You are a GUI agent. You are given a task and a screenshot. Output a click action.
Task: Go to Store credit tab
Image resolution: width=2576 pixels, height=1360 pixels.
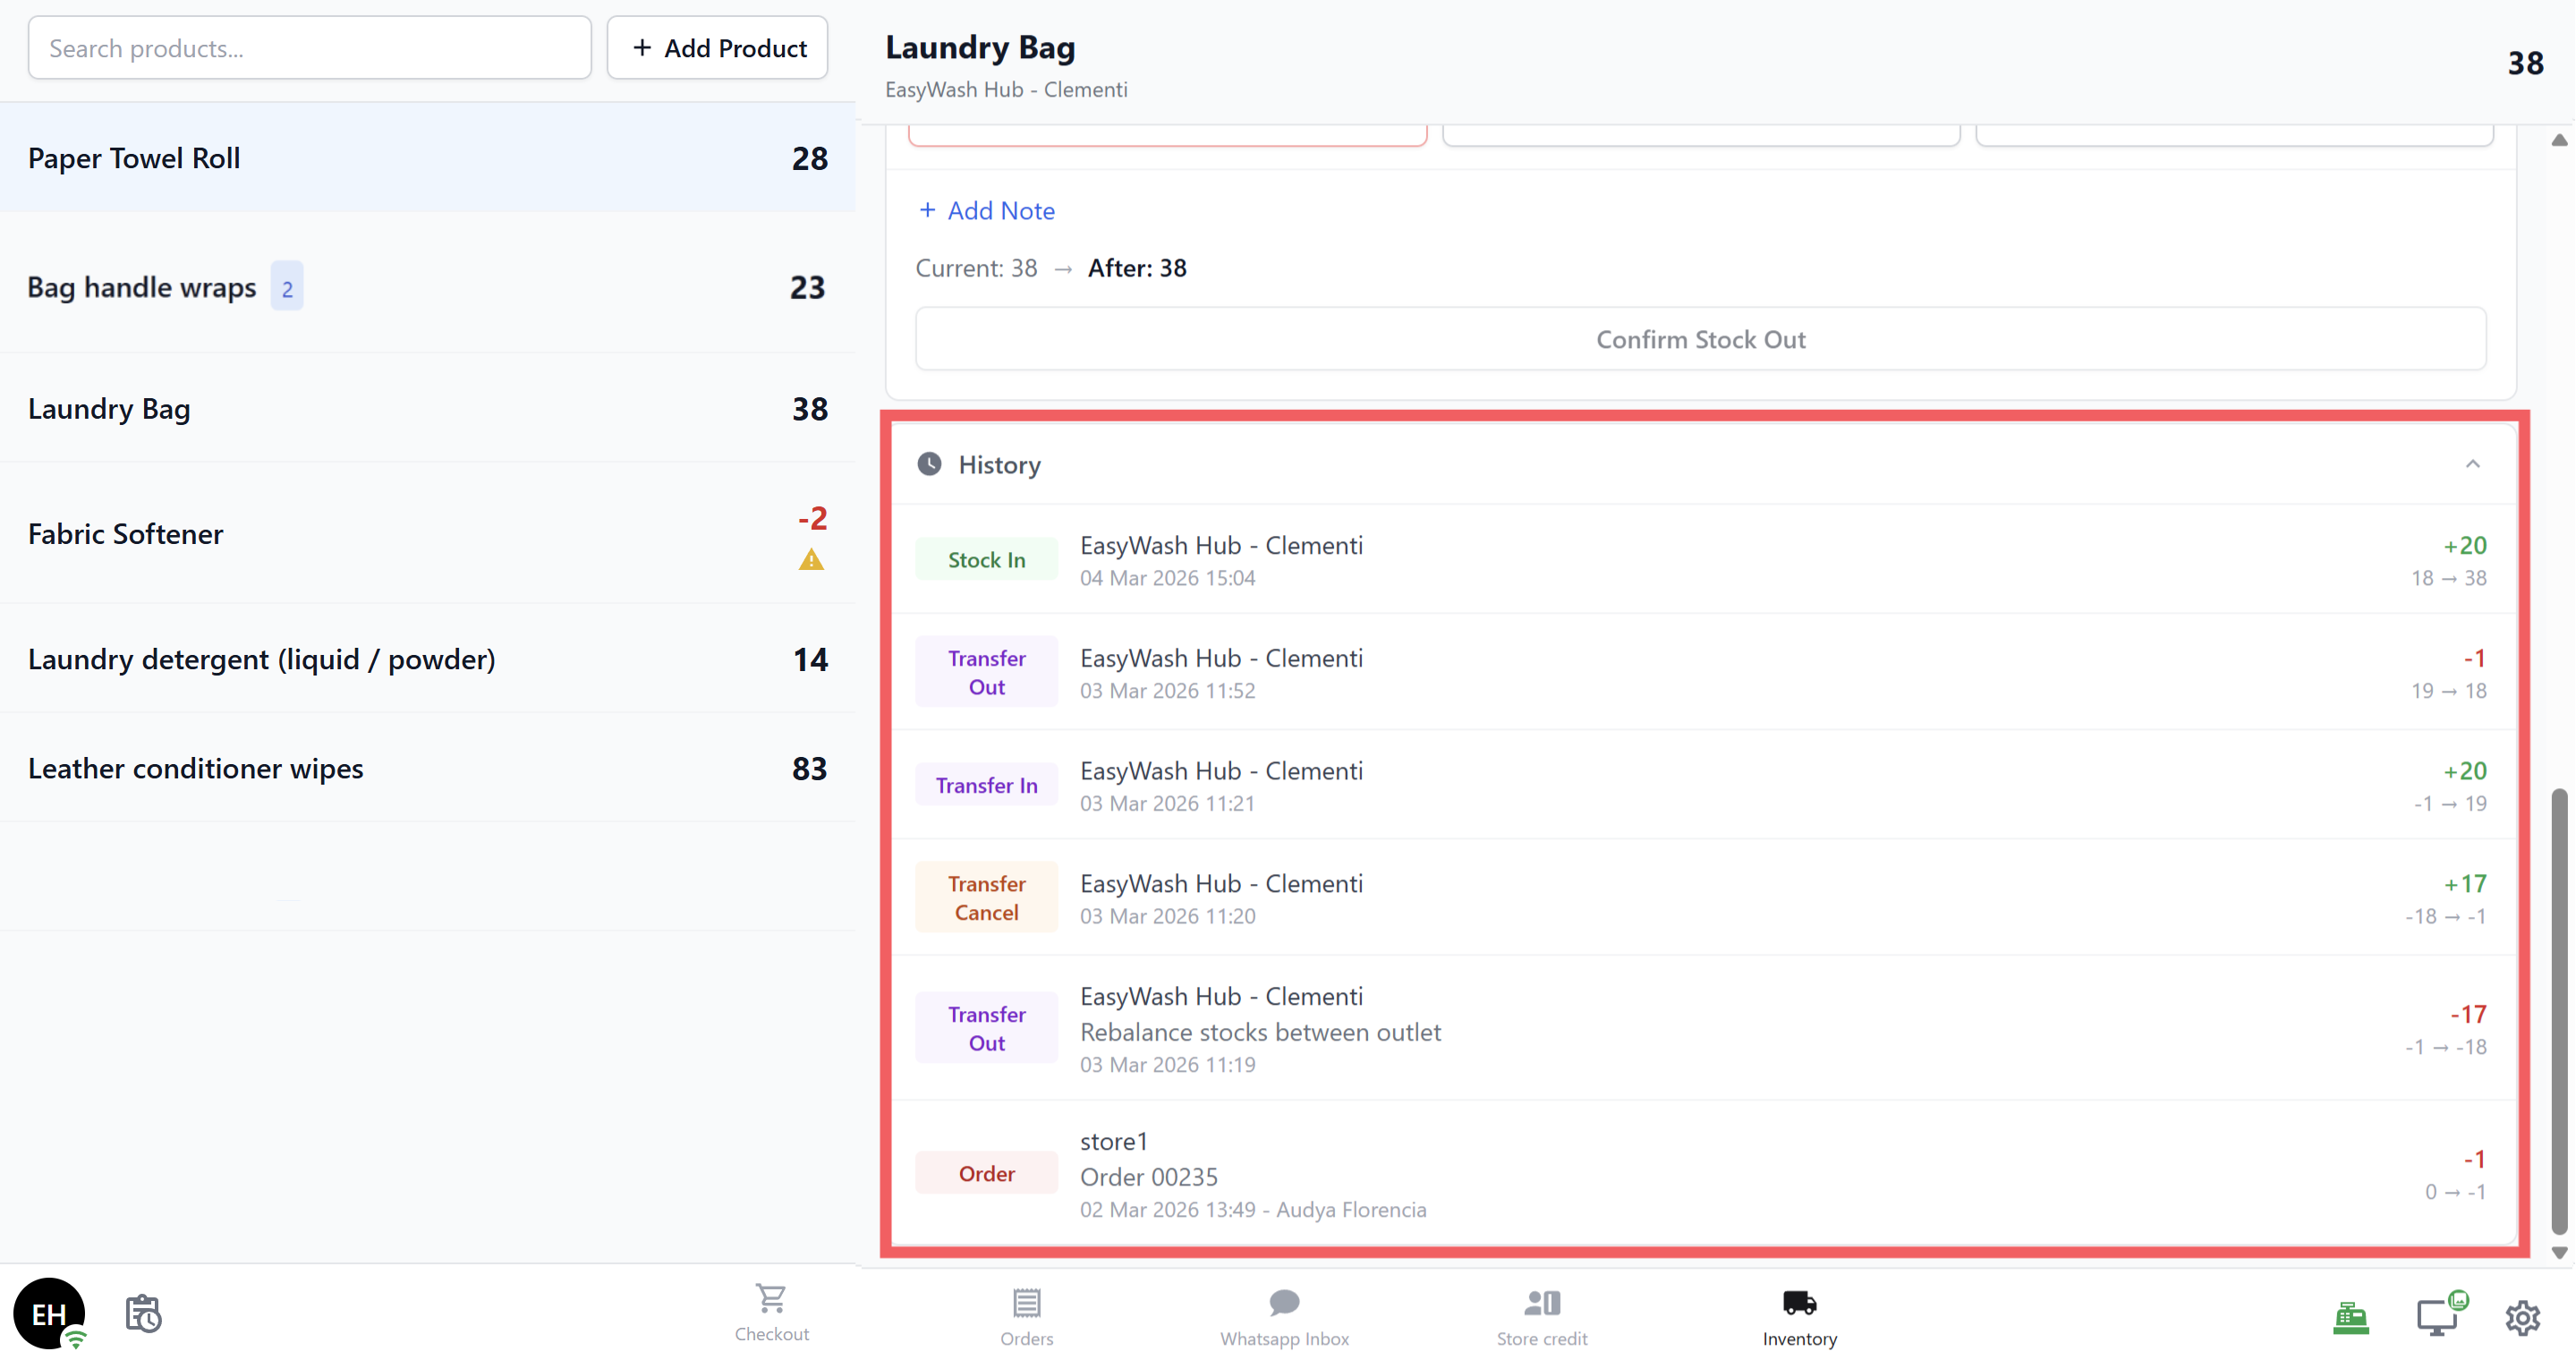click(1541, 1317)
